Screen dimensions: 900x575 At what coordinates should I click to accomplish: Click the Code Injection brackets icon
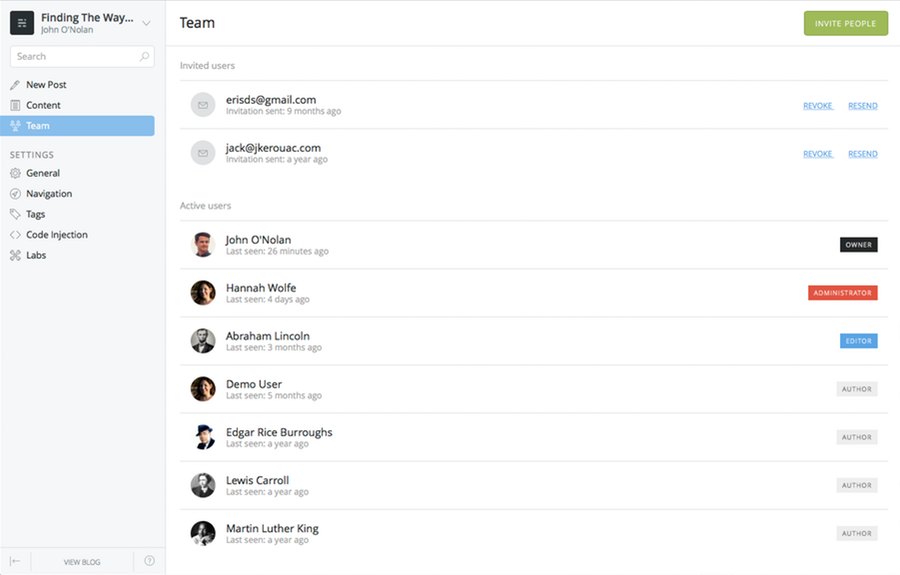(x=15, y=235)
